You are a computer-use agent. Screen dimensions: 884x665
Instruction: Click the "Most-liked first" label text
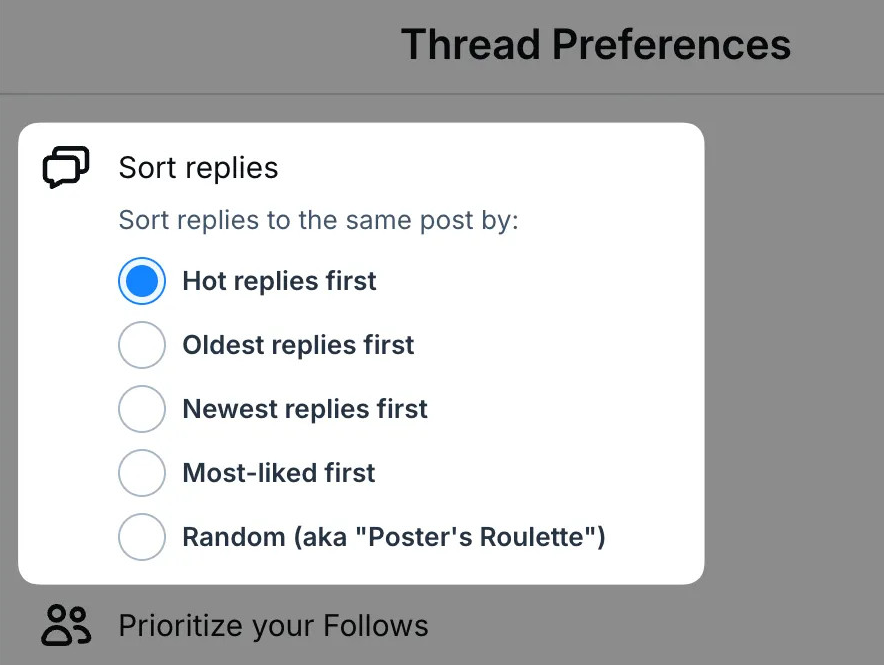pos(279,473)
